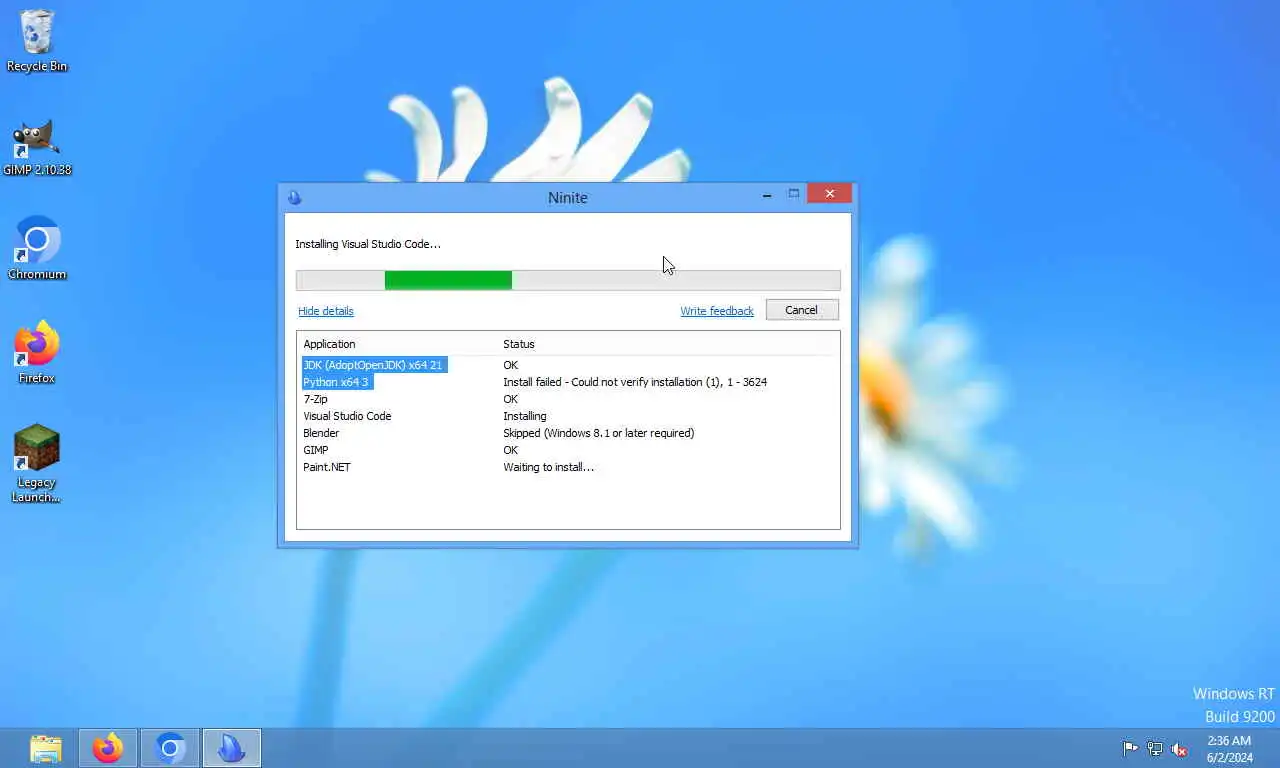Open the Write feedback link

point(717,311)
